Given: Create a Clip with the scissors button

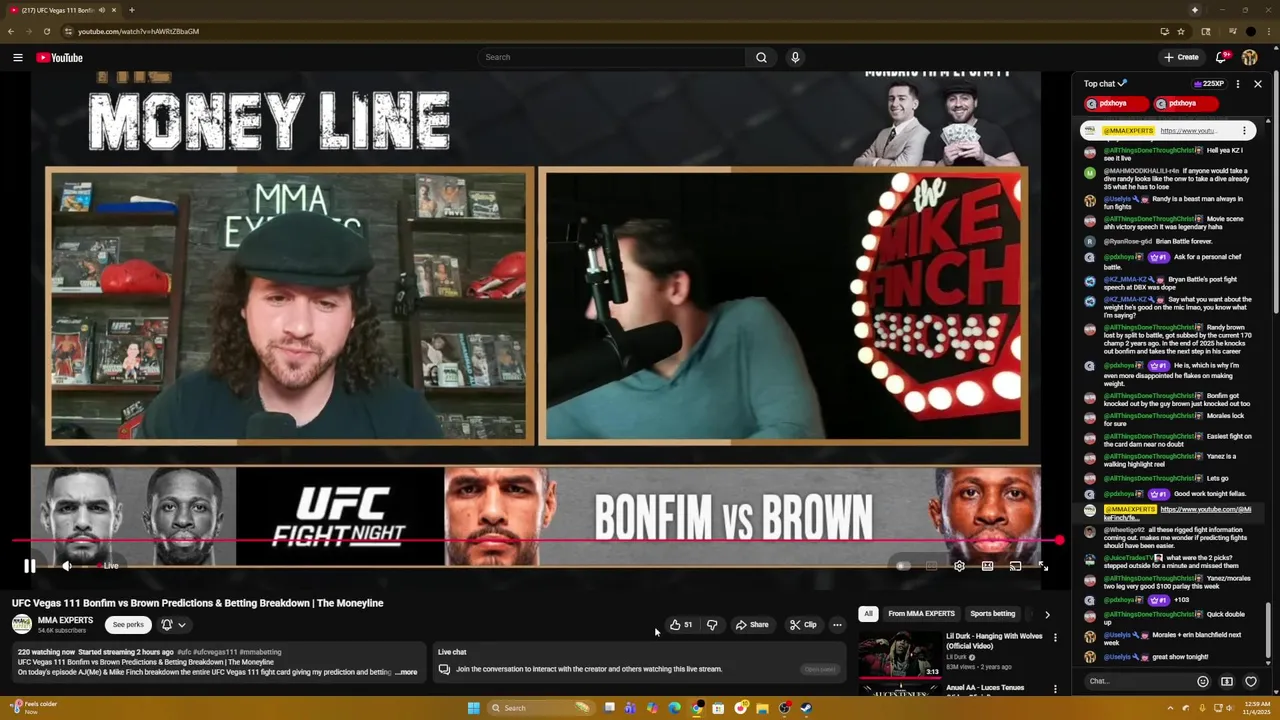Looking at the screenshot, I should click(803, 625).
